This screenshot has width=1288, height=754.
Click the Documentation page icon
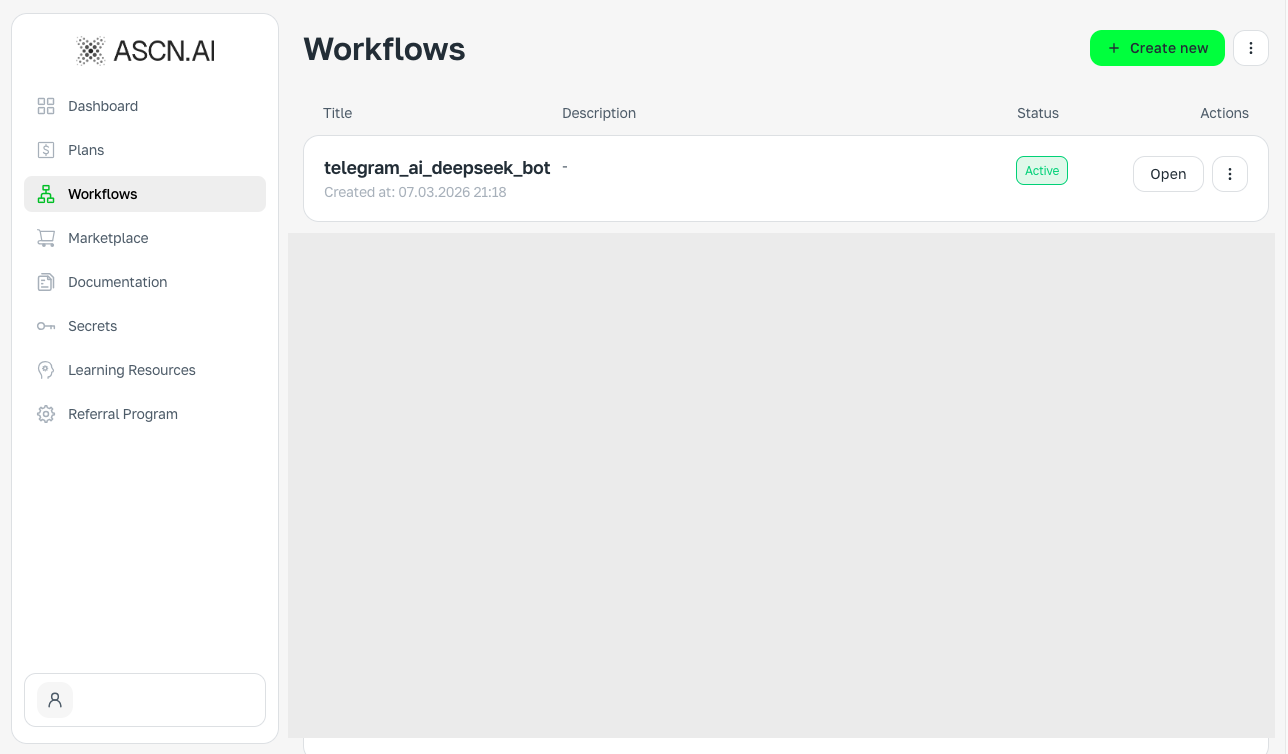46,282
